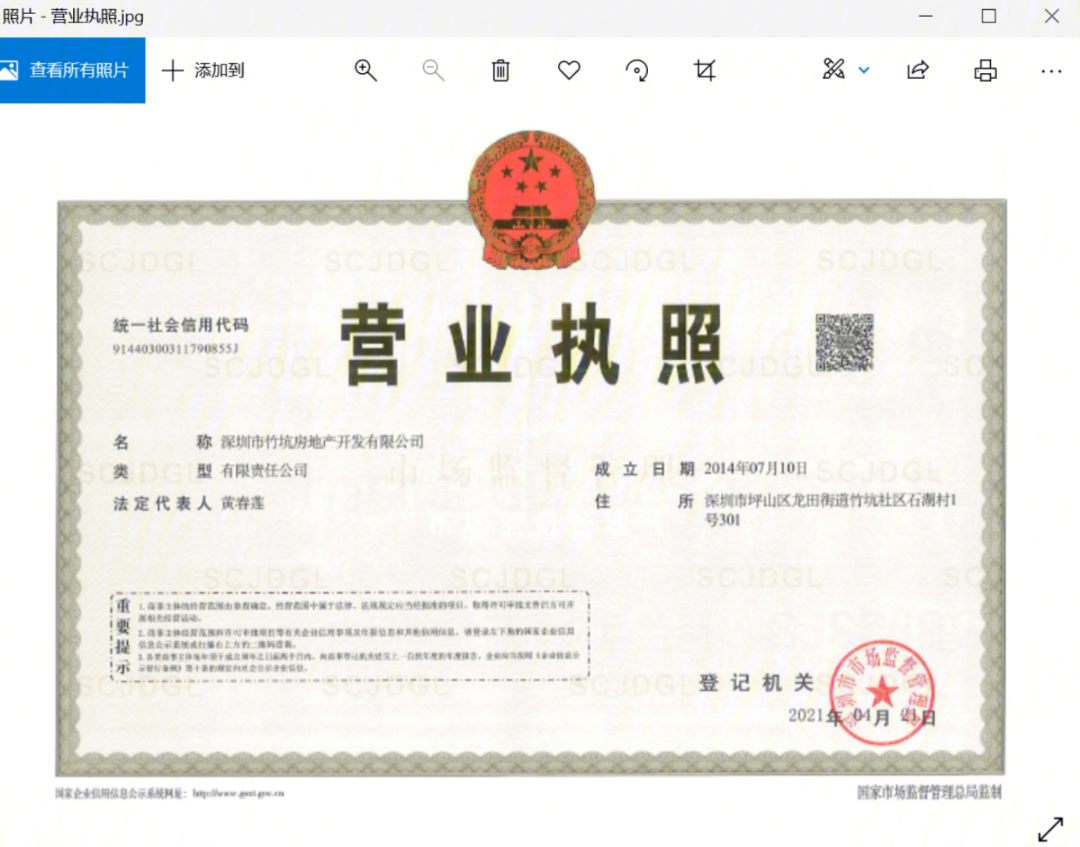Image resolution: width=1080 pixels, height=847 pixels.
Task: Select the crop tool icon
Action: 705,70
